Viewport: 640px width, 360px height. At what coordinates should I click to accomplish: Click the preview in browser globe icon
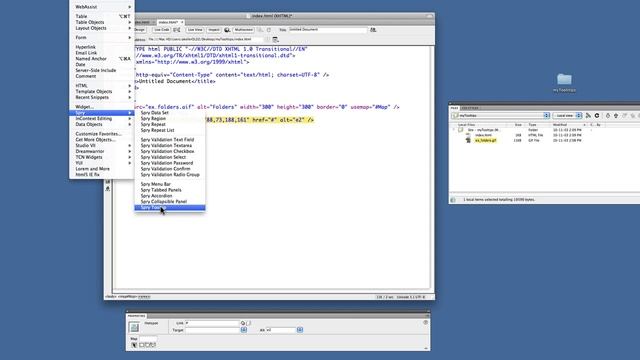click(x=227, y=30)
